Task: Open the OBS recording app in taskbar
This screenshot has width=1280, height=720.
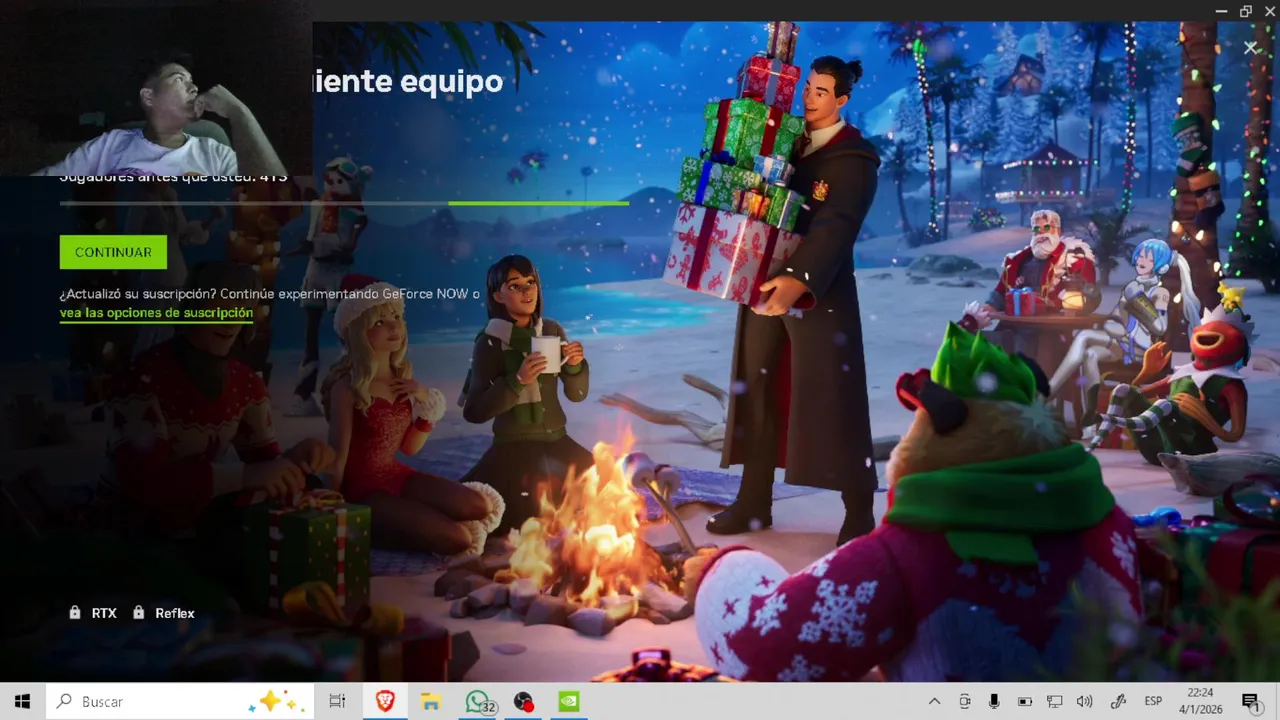Action: [523, 702]
